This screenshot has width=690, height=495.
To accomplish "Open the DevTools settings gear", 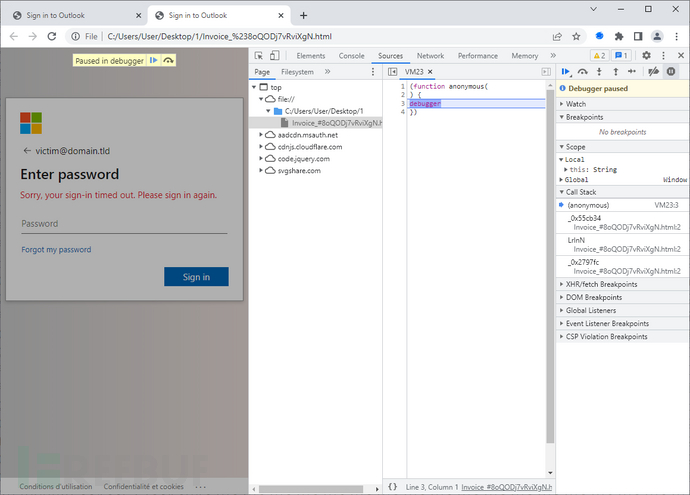I will point(646,55).
